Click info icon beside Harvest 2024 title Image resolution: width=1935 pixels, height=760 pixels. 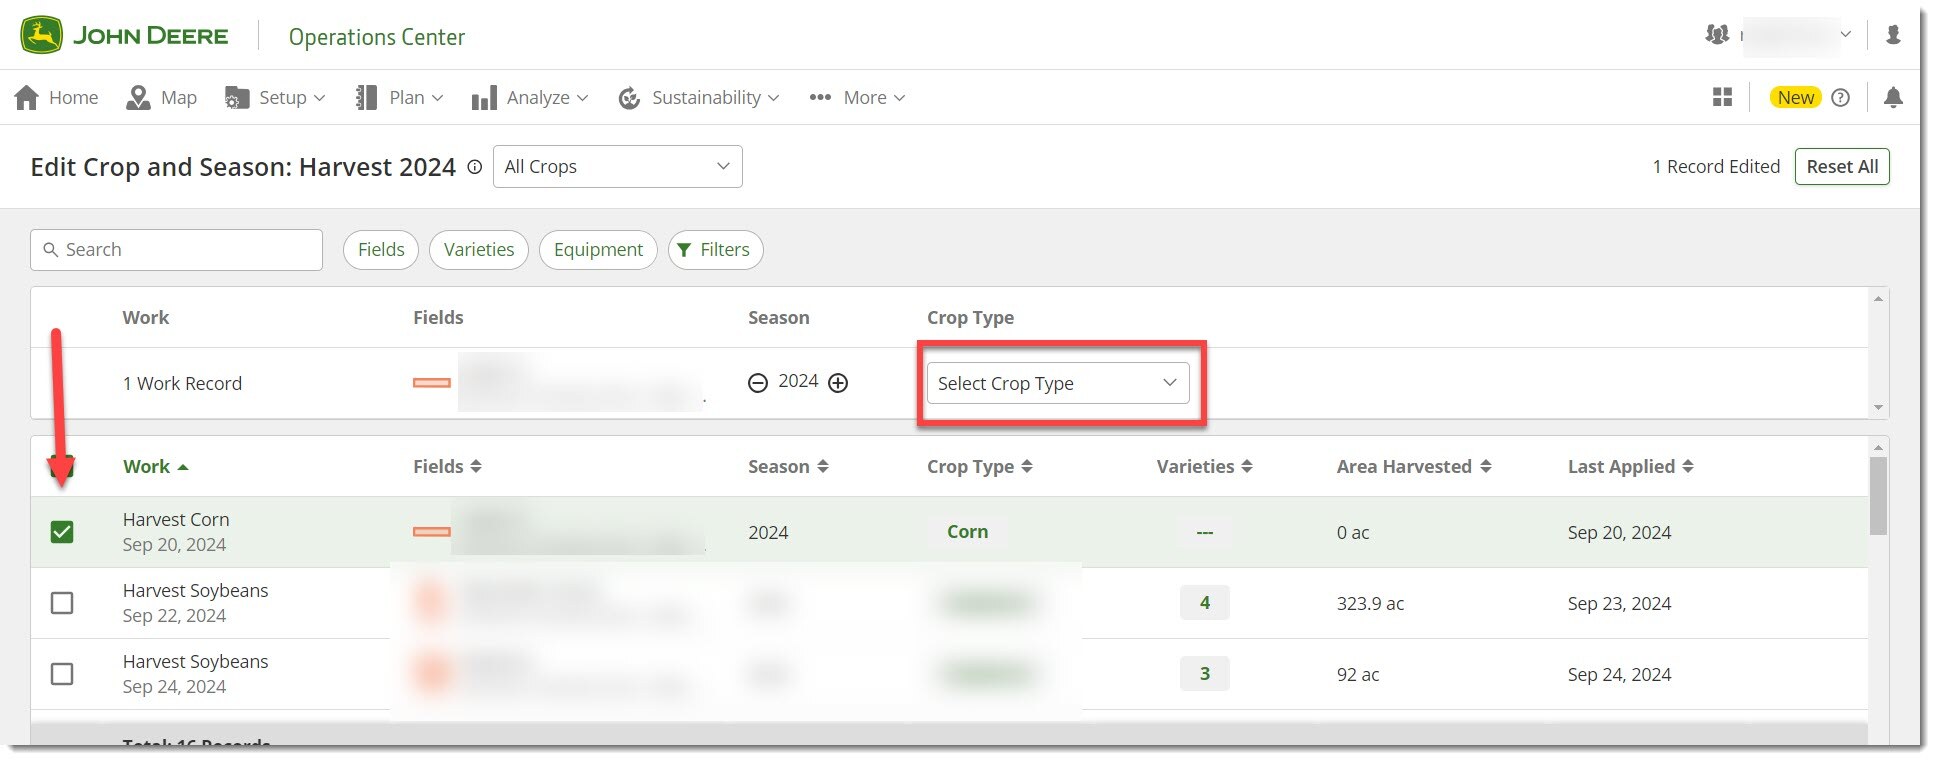(x=475, y=167)
